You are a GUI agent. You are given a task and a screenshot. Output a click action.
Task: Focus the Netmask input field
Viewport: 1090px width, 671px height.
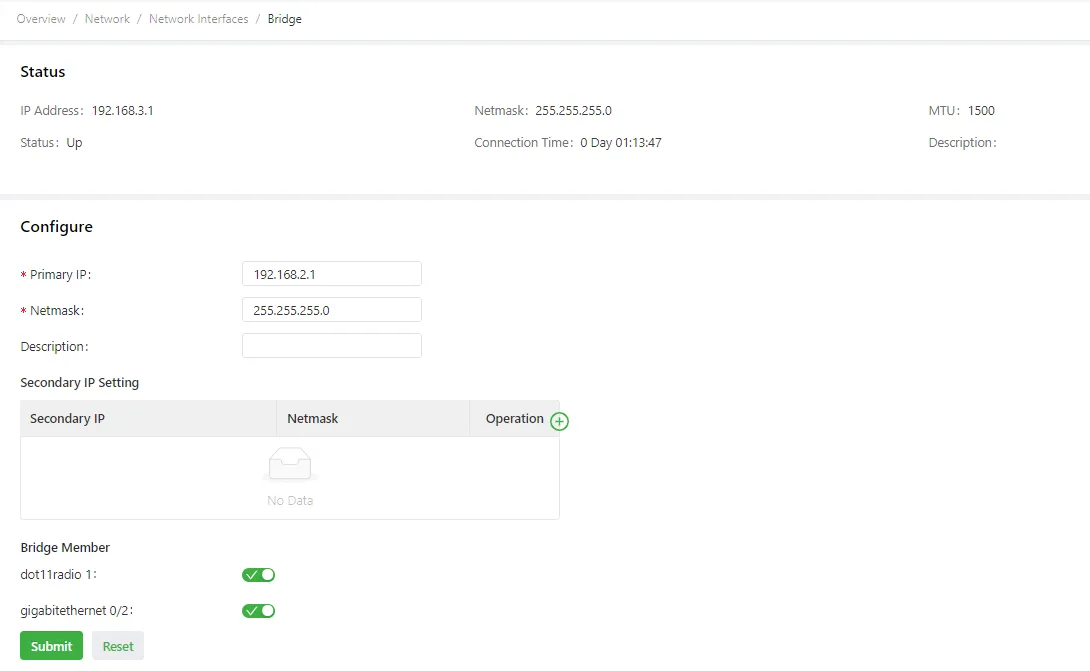(332, 310)
